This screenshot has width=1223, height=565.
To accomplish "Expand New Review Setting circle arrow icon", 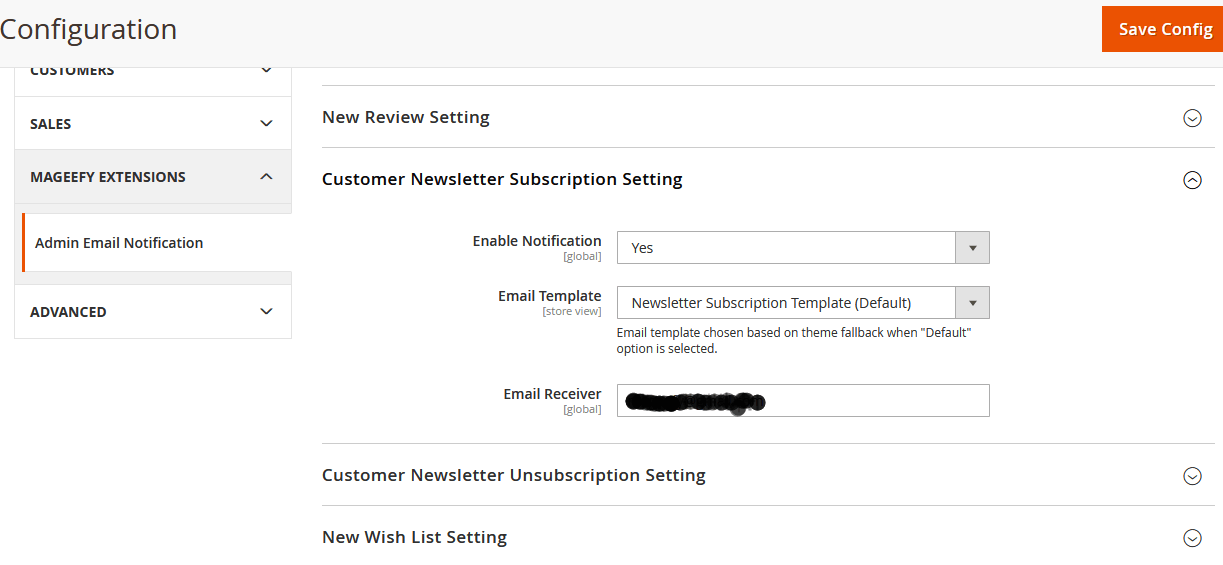I will coord(1192,118).
